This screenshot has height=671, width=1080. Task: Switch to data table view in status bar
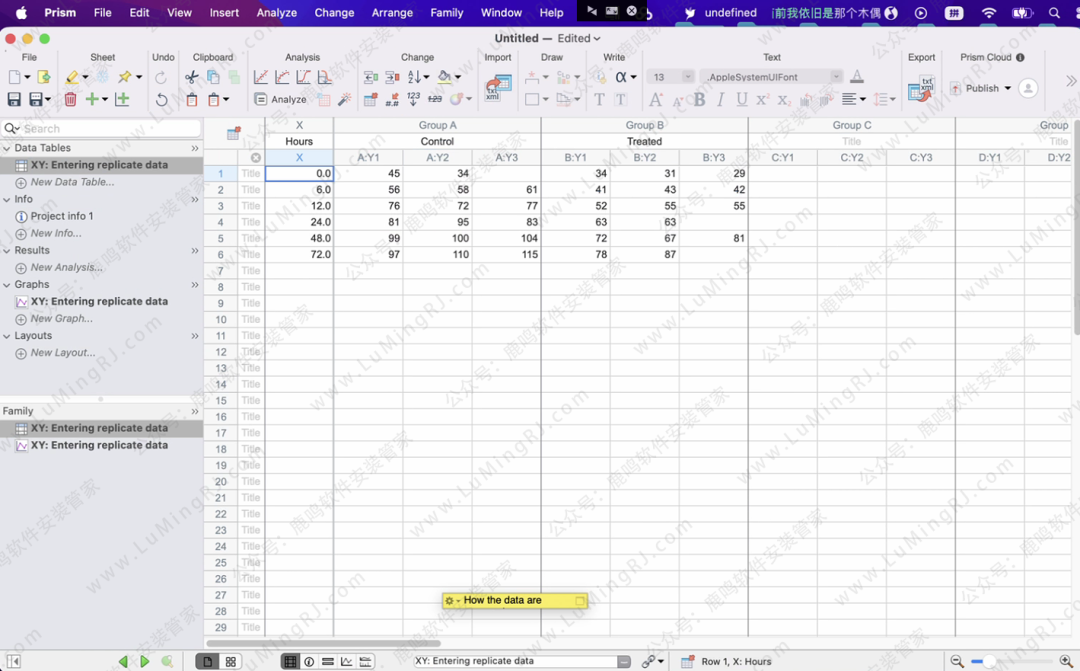point(290,661)
